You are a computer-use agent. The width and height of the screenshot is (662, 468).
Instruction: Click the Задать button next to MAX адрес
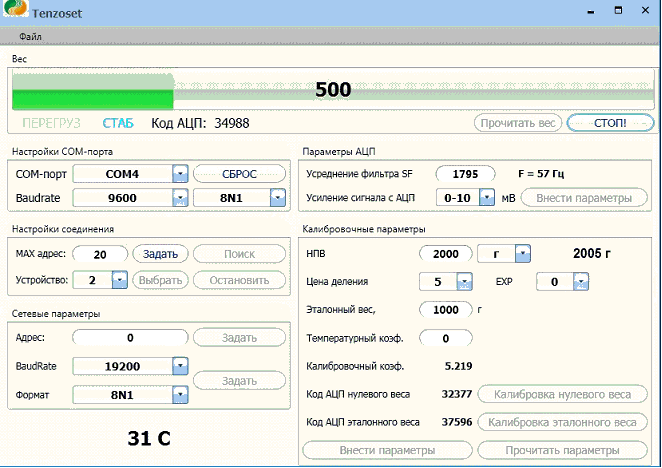[161, 254]
